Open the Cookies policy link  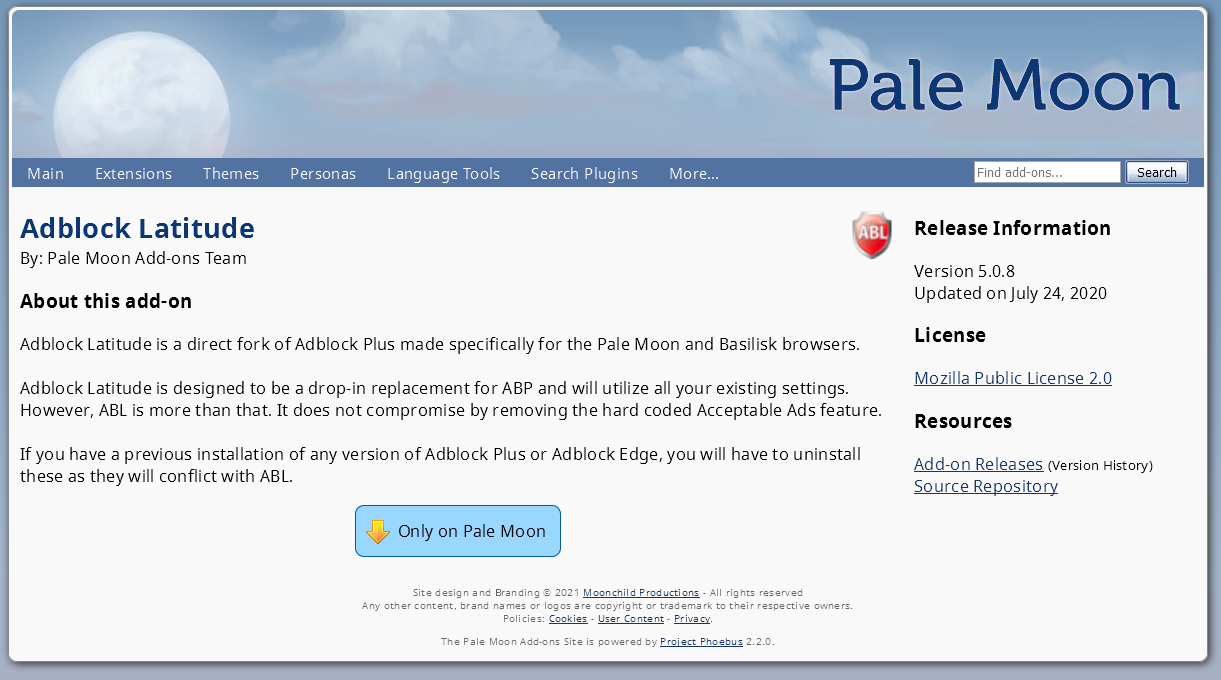click(x=568, y=619)
